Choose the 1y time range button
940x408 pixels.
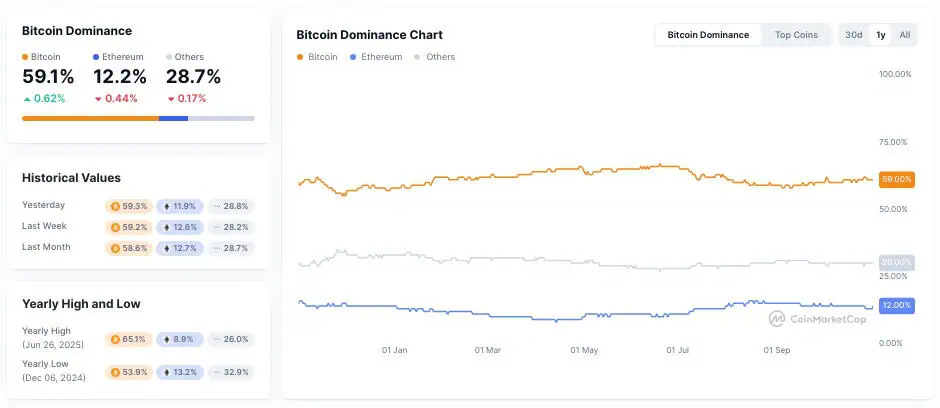[880, 35]
